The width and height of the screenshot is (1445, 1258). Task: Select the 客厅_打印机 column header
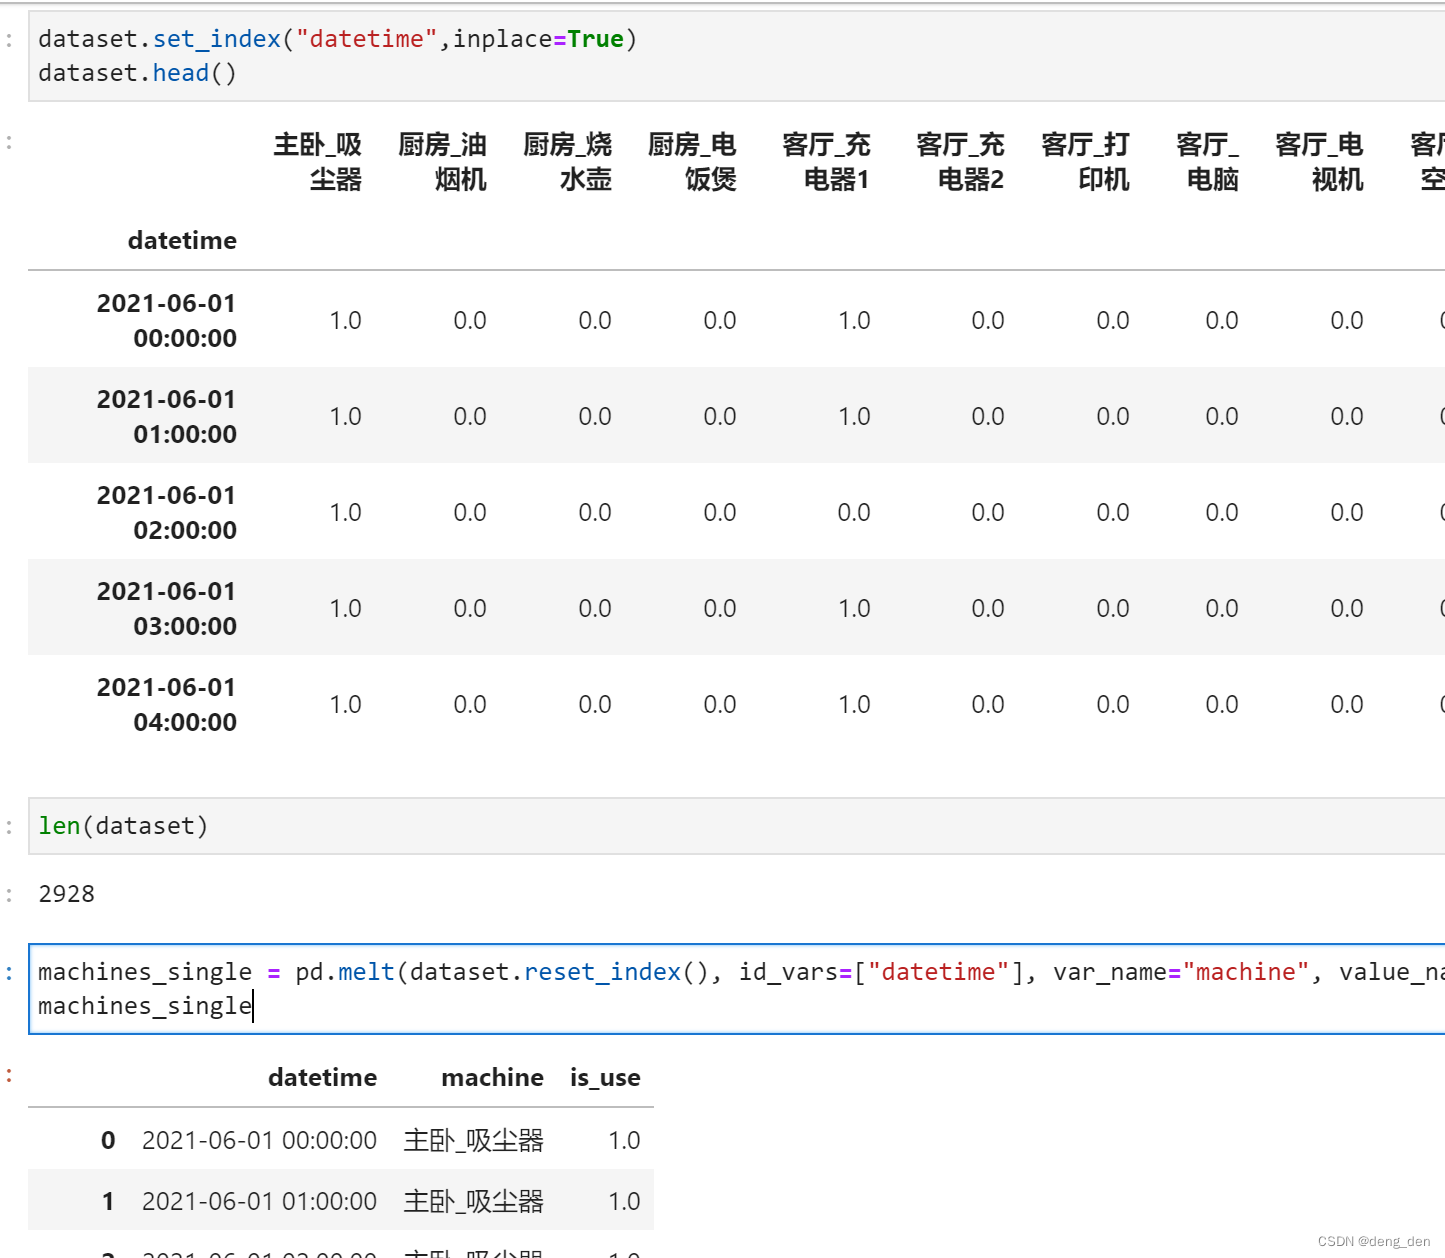[1085, 162]
